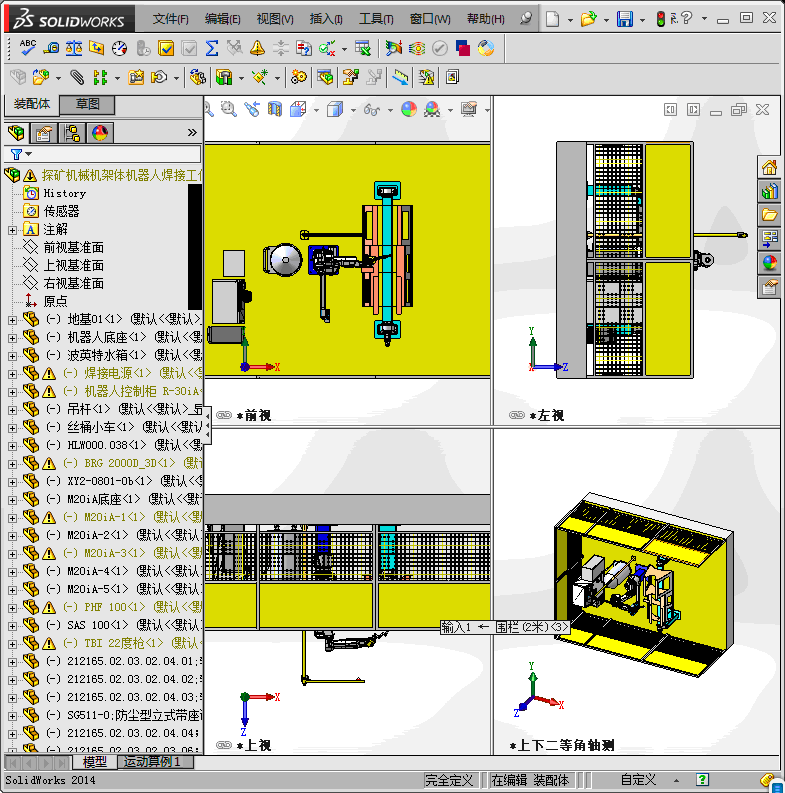This screenshot has width=785, height=793.
Task: Expand the 焊接电源<1> component
Action: click(13, 374)
